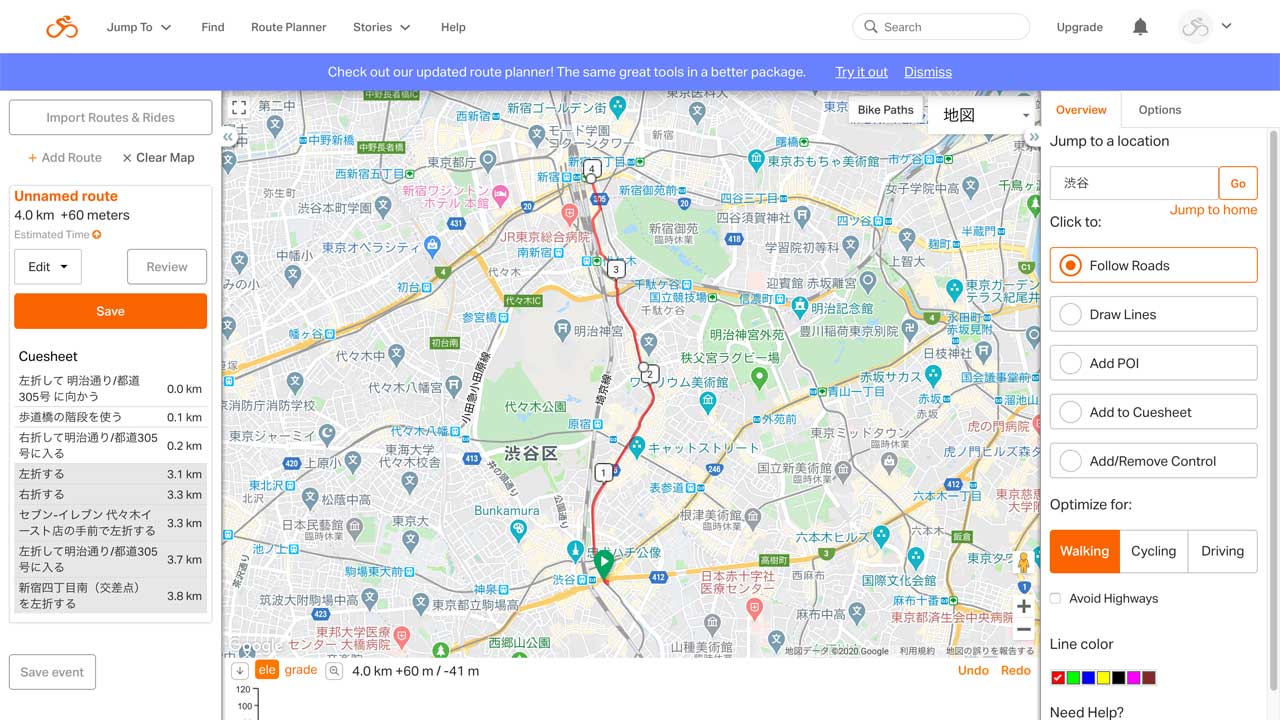Image resolution: width=1280 pixels, height=720 pixels.
Task: Open the user profile avatar
Action: (x=1195, y=27)
